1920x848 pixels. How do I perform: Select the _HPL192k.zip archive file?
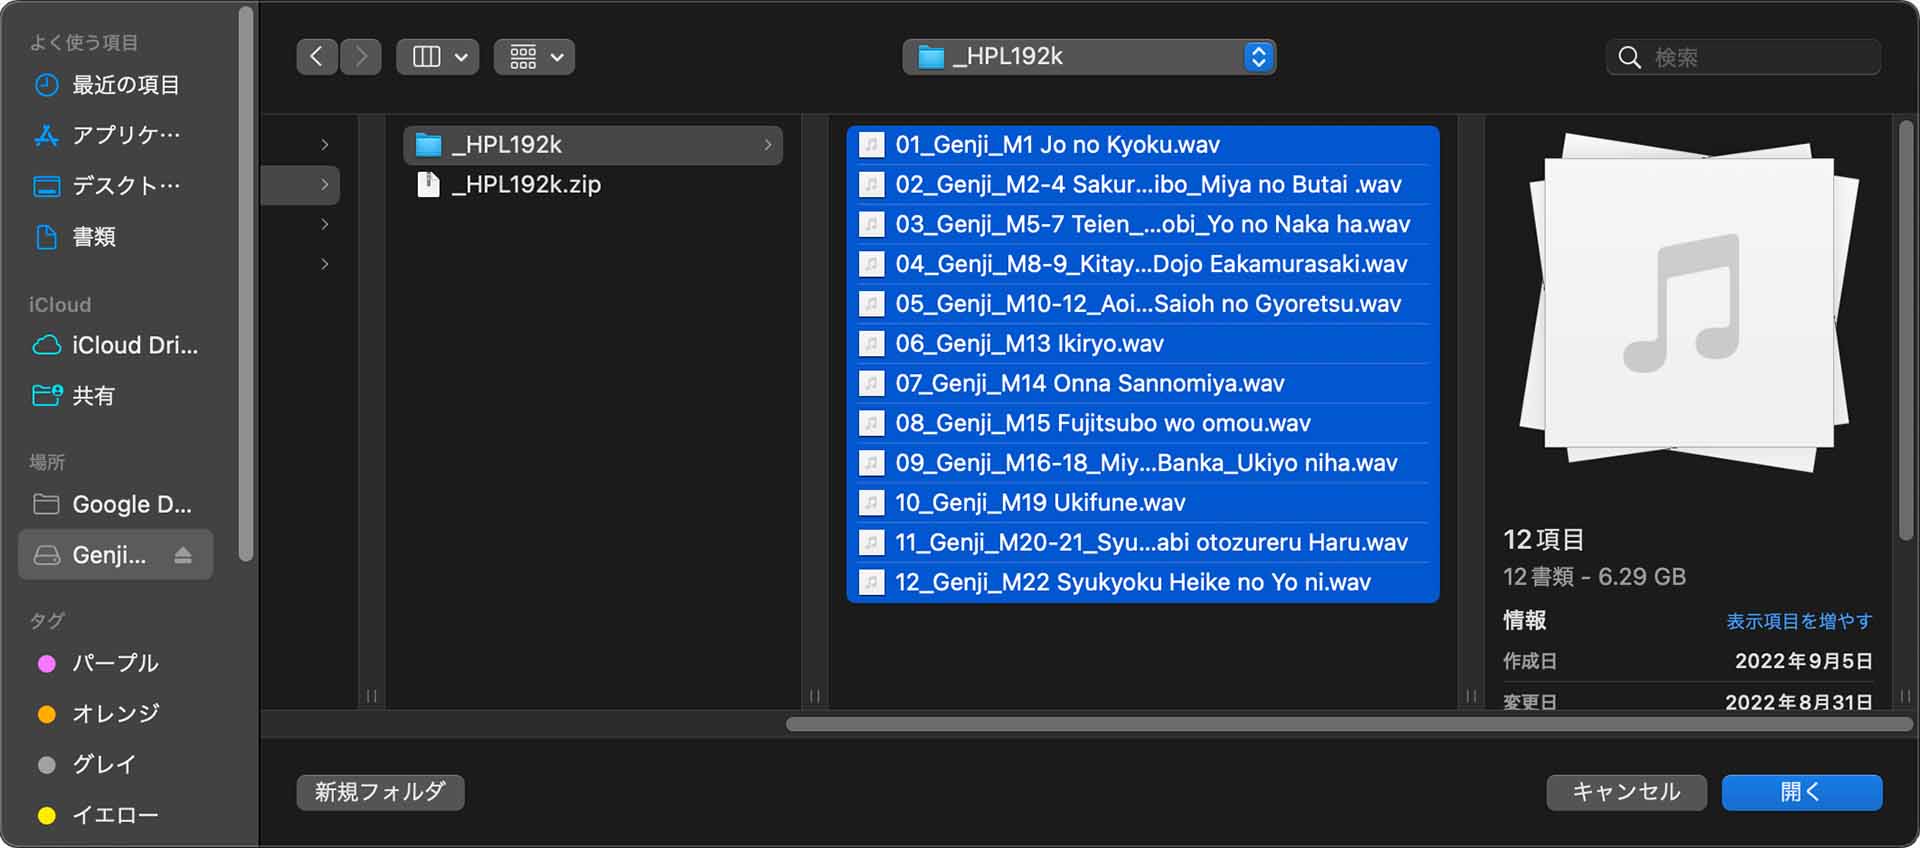(525, 185)
